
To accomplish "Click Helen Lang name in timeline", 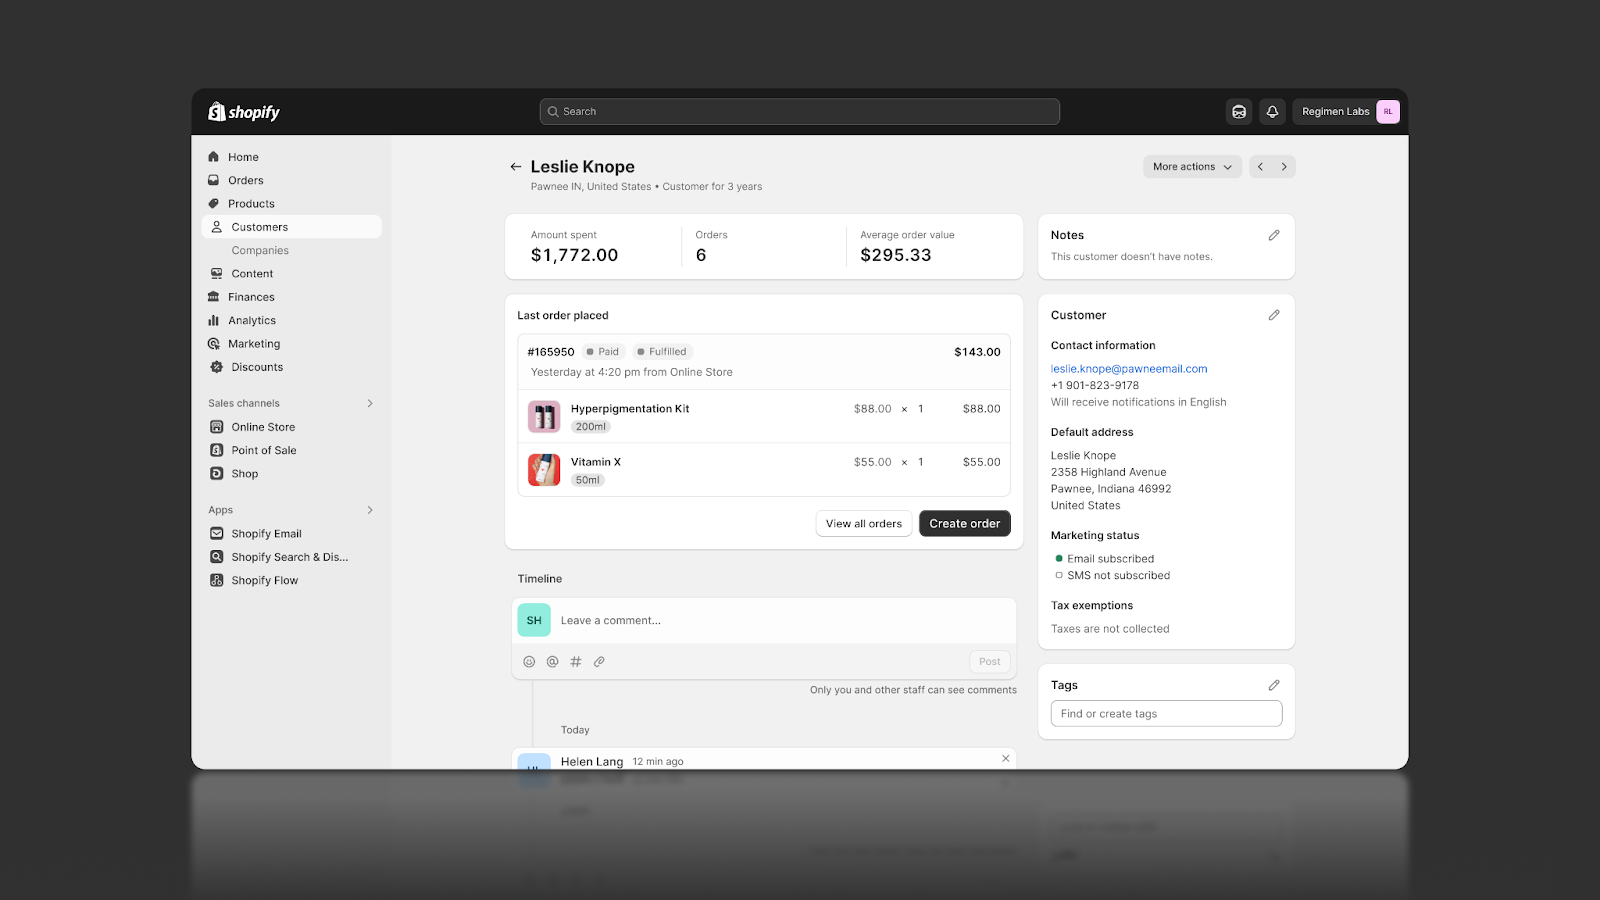I will [592, 762].
